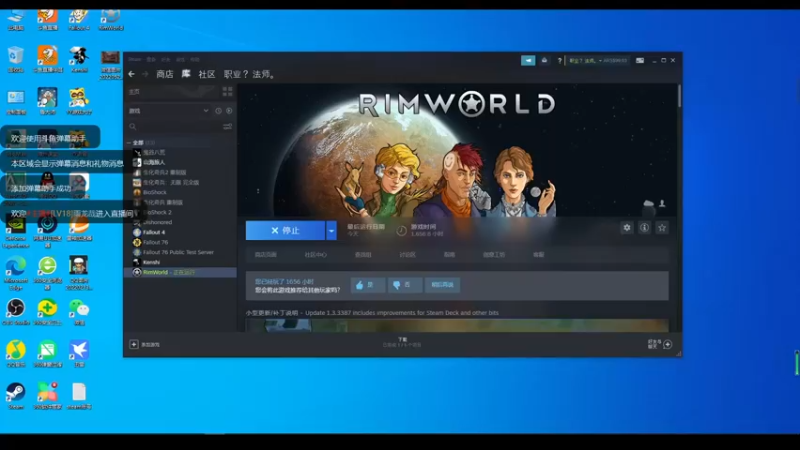This screenshot has width=800, height=450.
Task: Open advanced filter options icon beside search
Action: click(228, 127)
